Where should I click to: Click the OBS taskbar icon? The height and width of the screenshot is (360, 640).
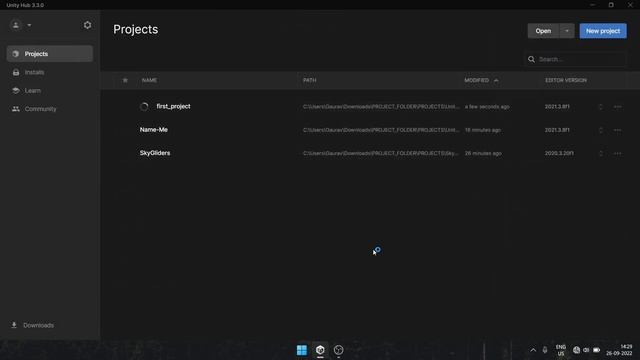(x=338, y=350)
